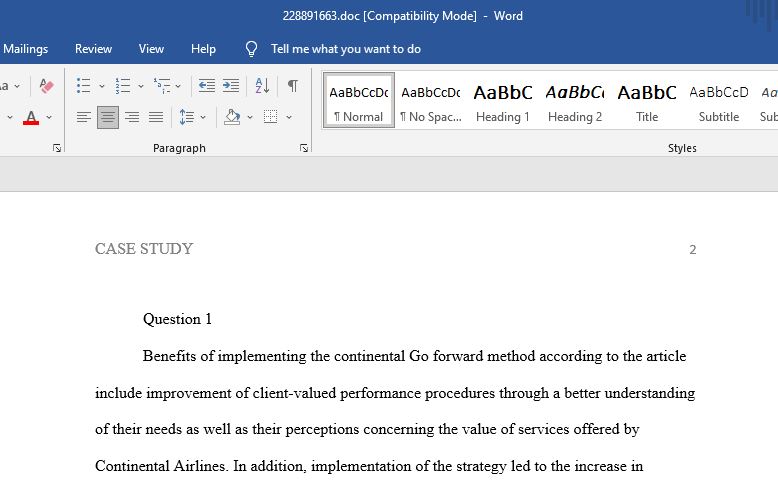Open the Mailings tab
Screen dimensions: 778x488
(x=25, y=49)
